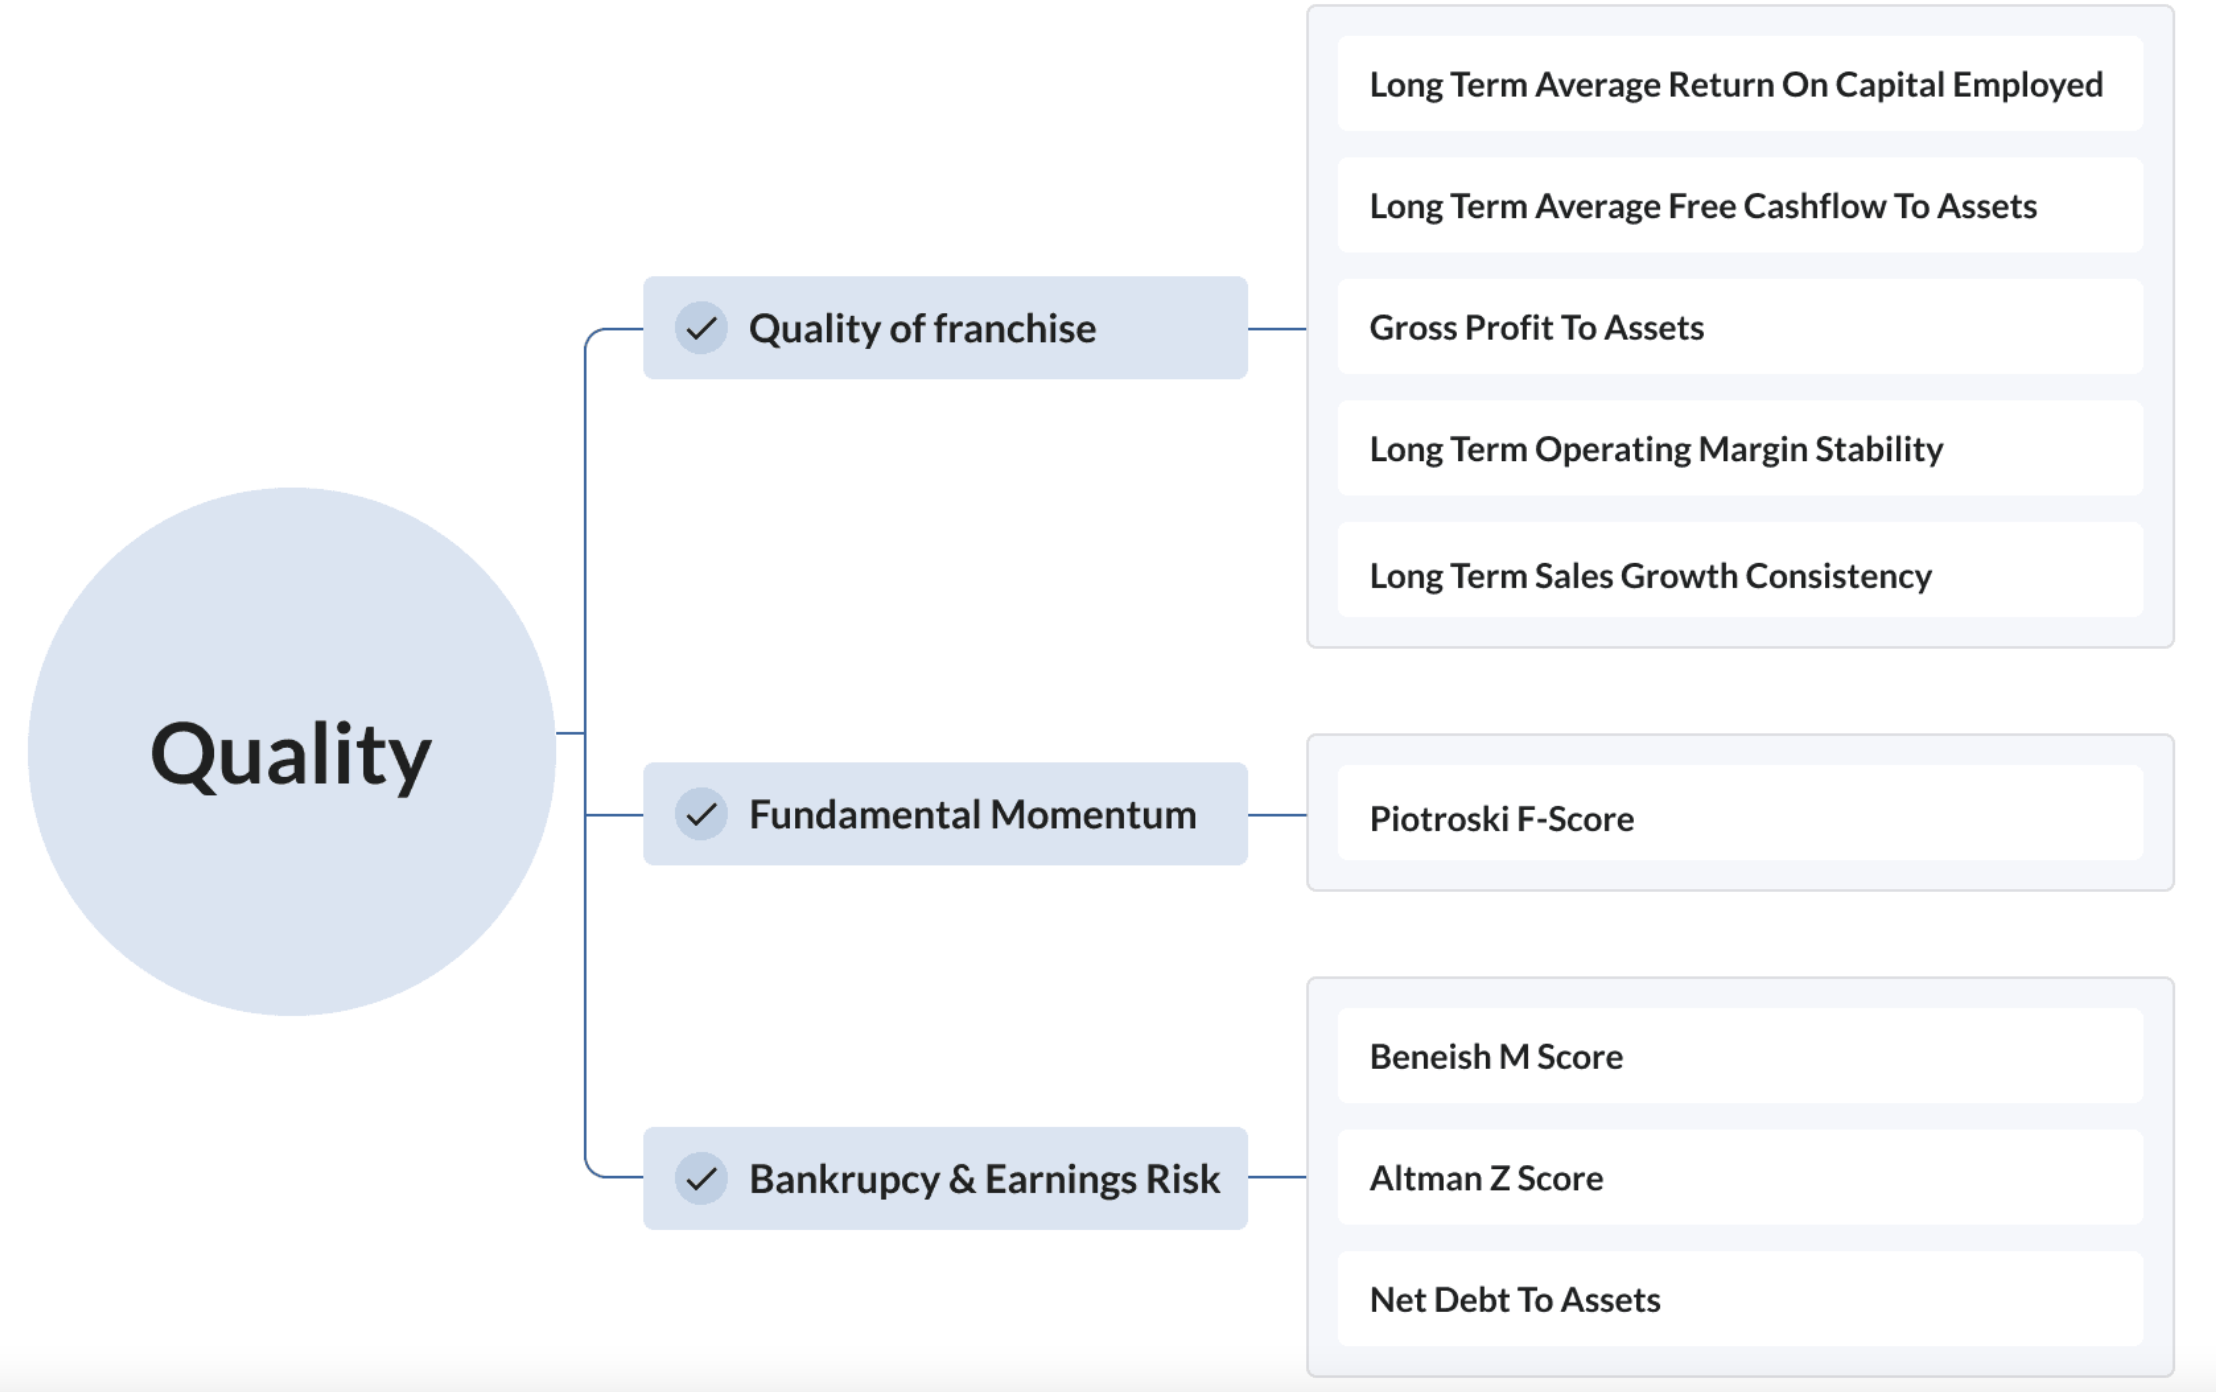Choose Gross Profit To Assets item

(1740, 327)
